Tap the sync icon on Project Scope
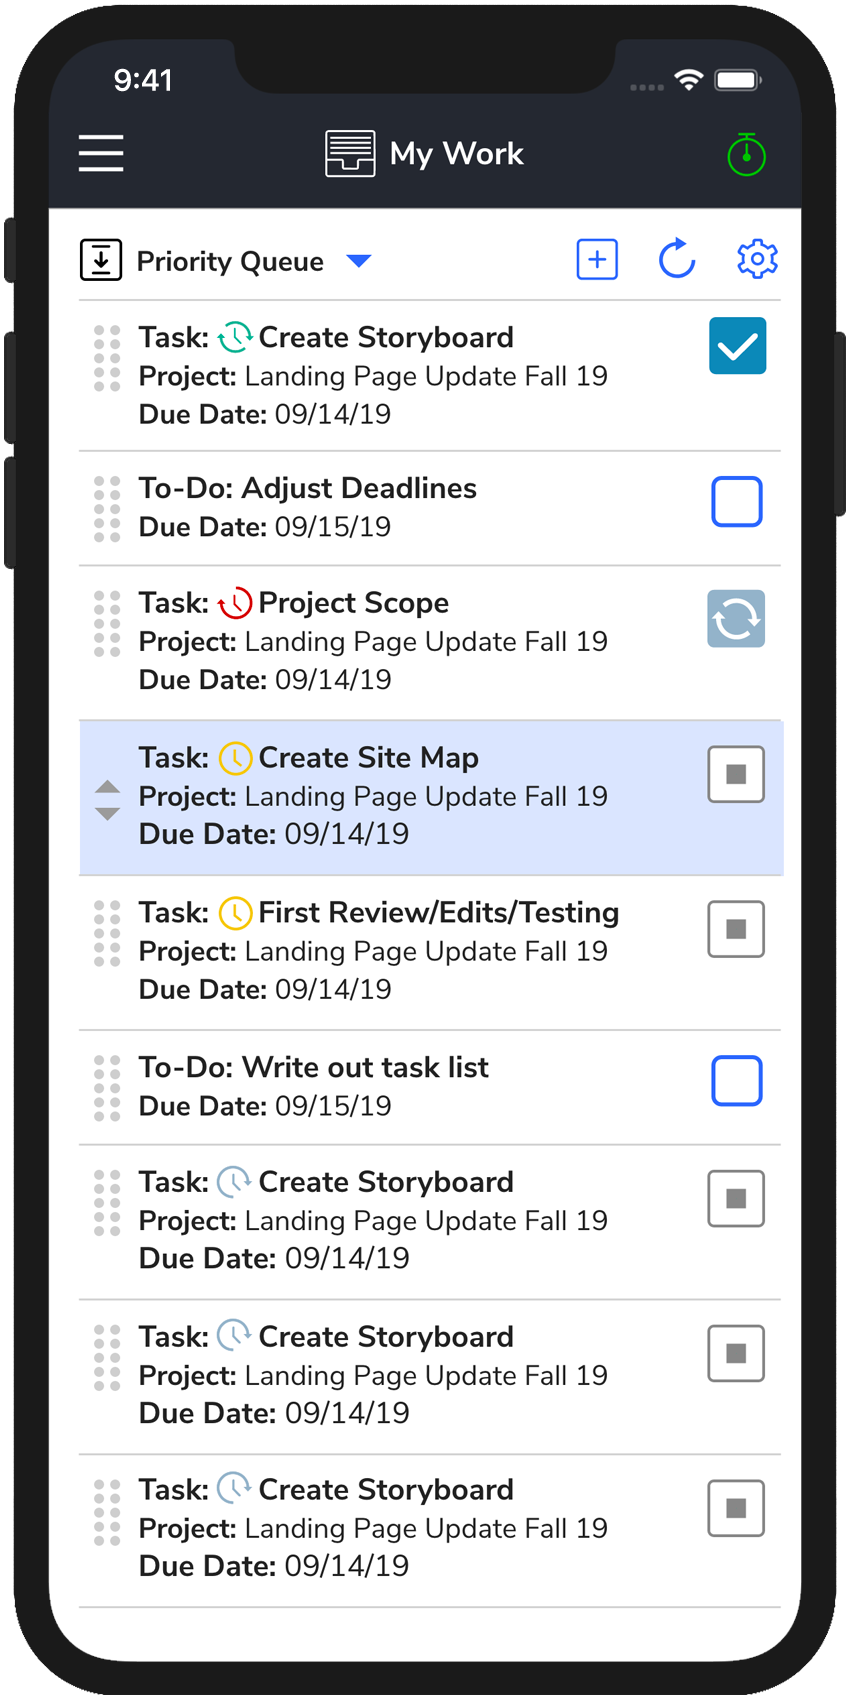The image size is (850, 1700). click(736, 619)
